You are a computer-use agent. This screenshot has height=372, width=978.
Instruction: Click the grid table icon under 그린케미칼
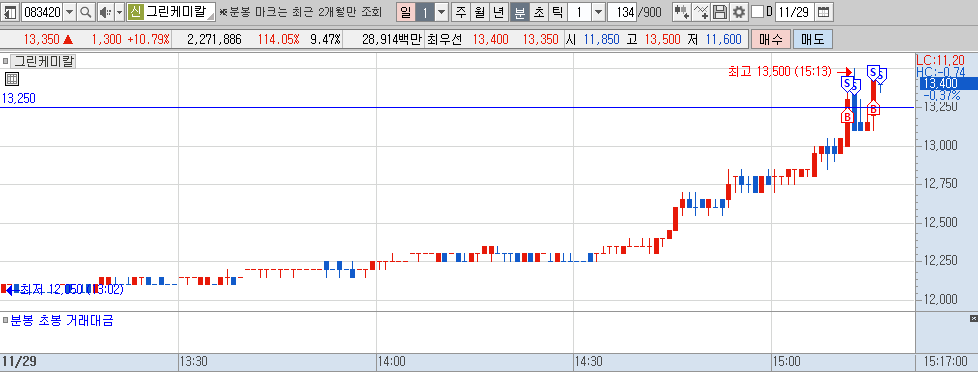coord(11,79)
